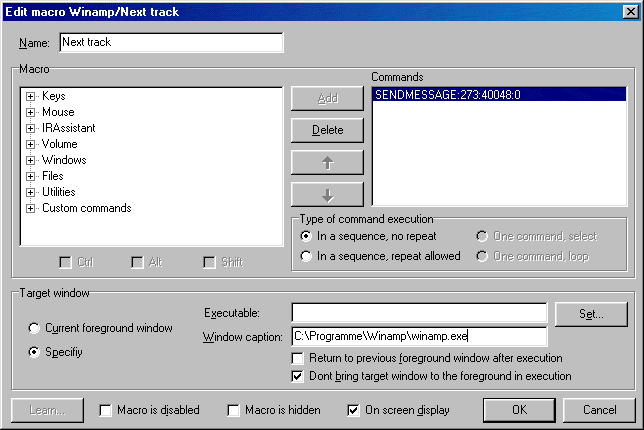Close the Edit macro dialog

(630, 11)
